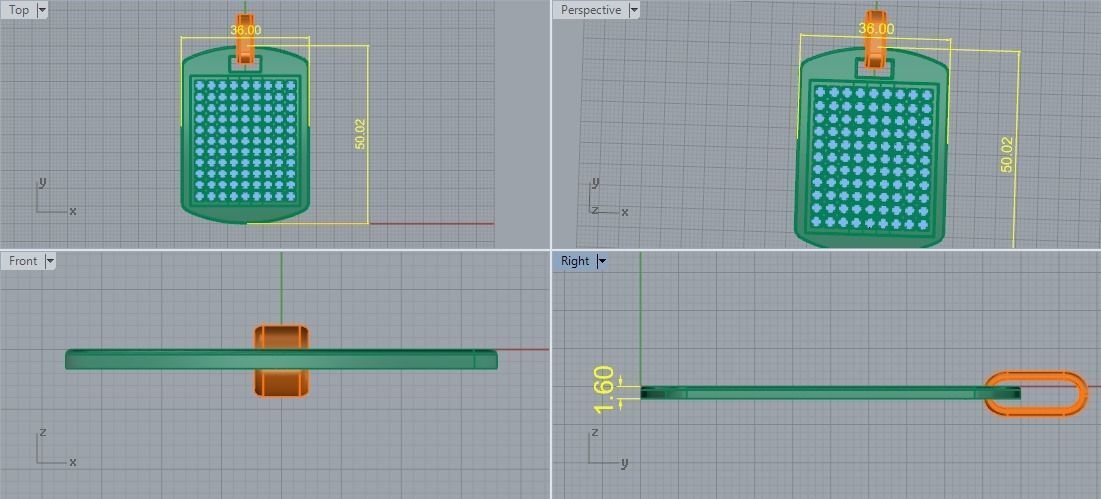1101x499 pixels.
Task: Activate the Top viewport title label
Action: (x=19, y=10)
